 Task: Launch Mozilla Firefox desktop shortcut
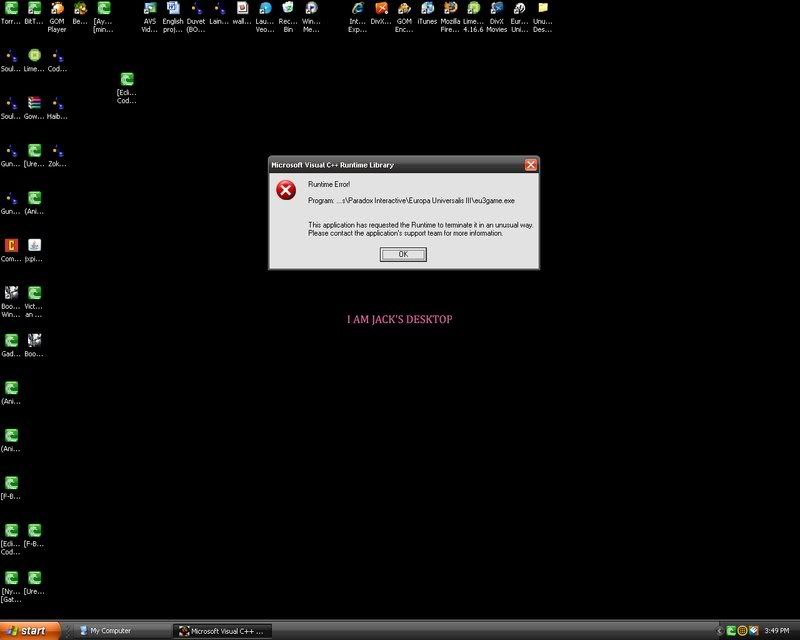450,17
